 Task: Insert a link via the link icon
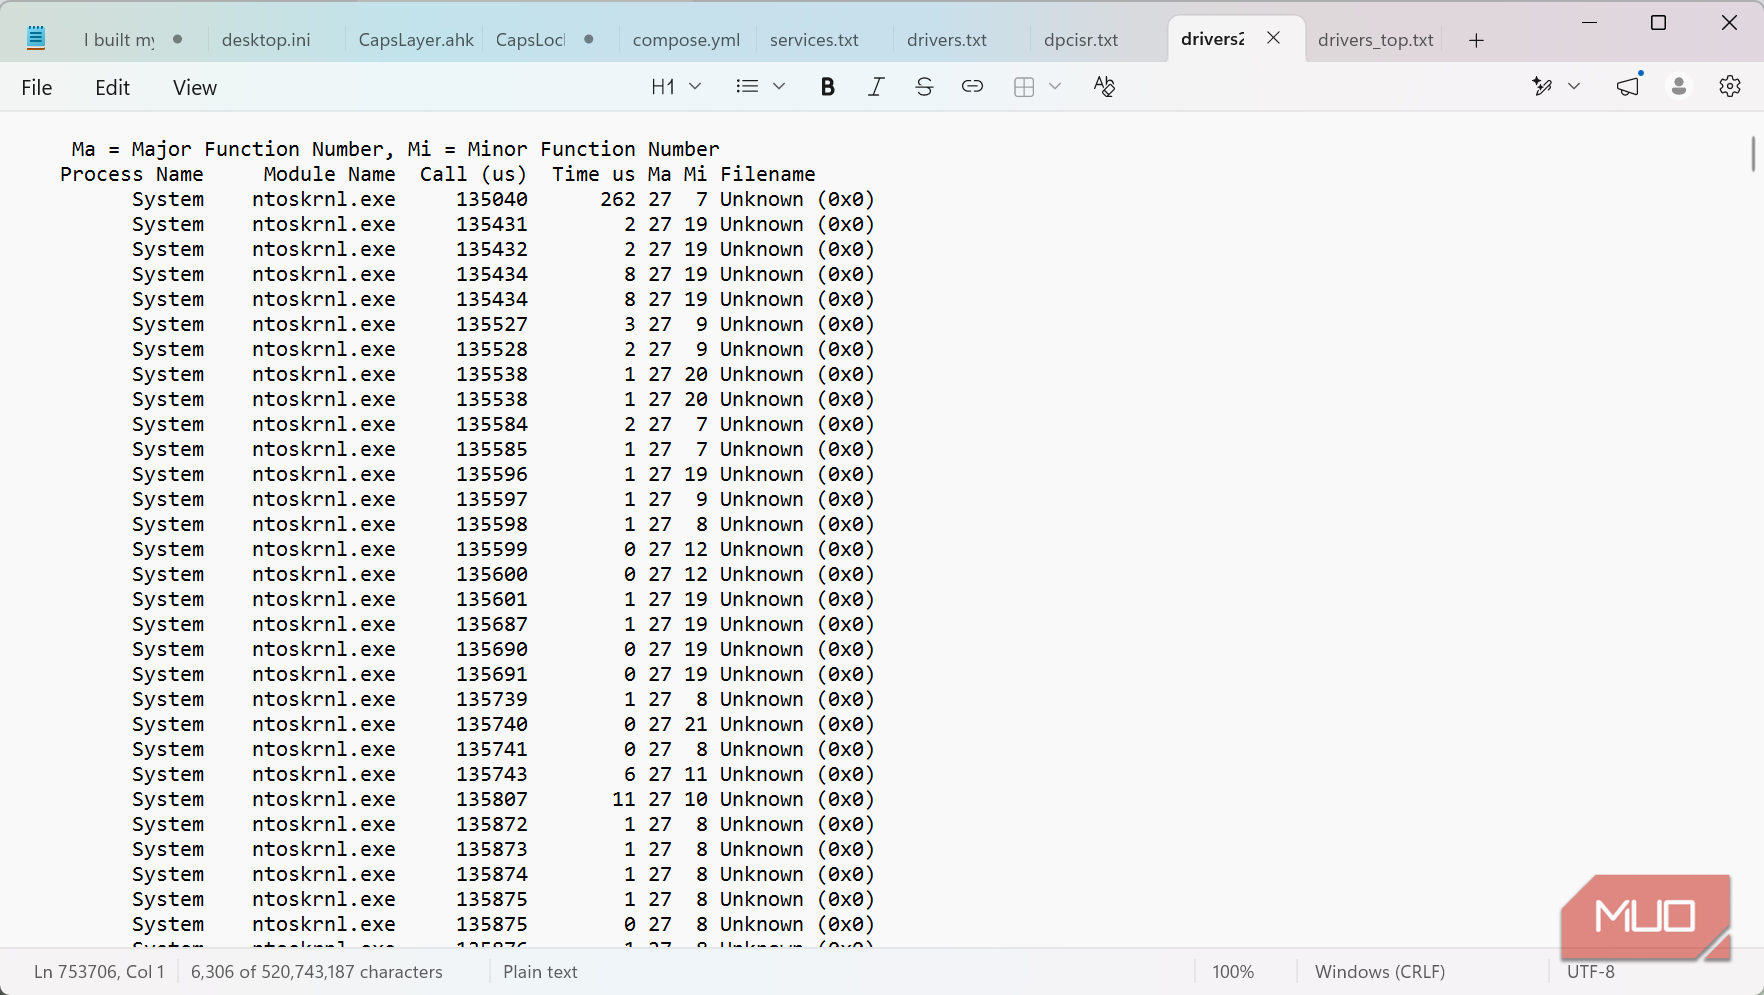(x=972, y=87)
